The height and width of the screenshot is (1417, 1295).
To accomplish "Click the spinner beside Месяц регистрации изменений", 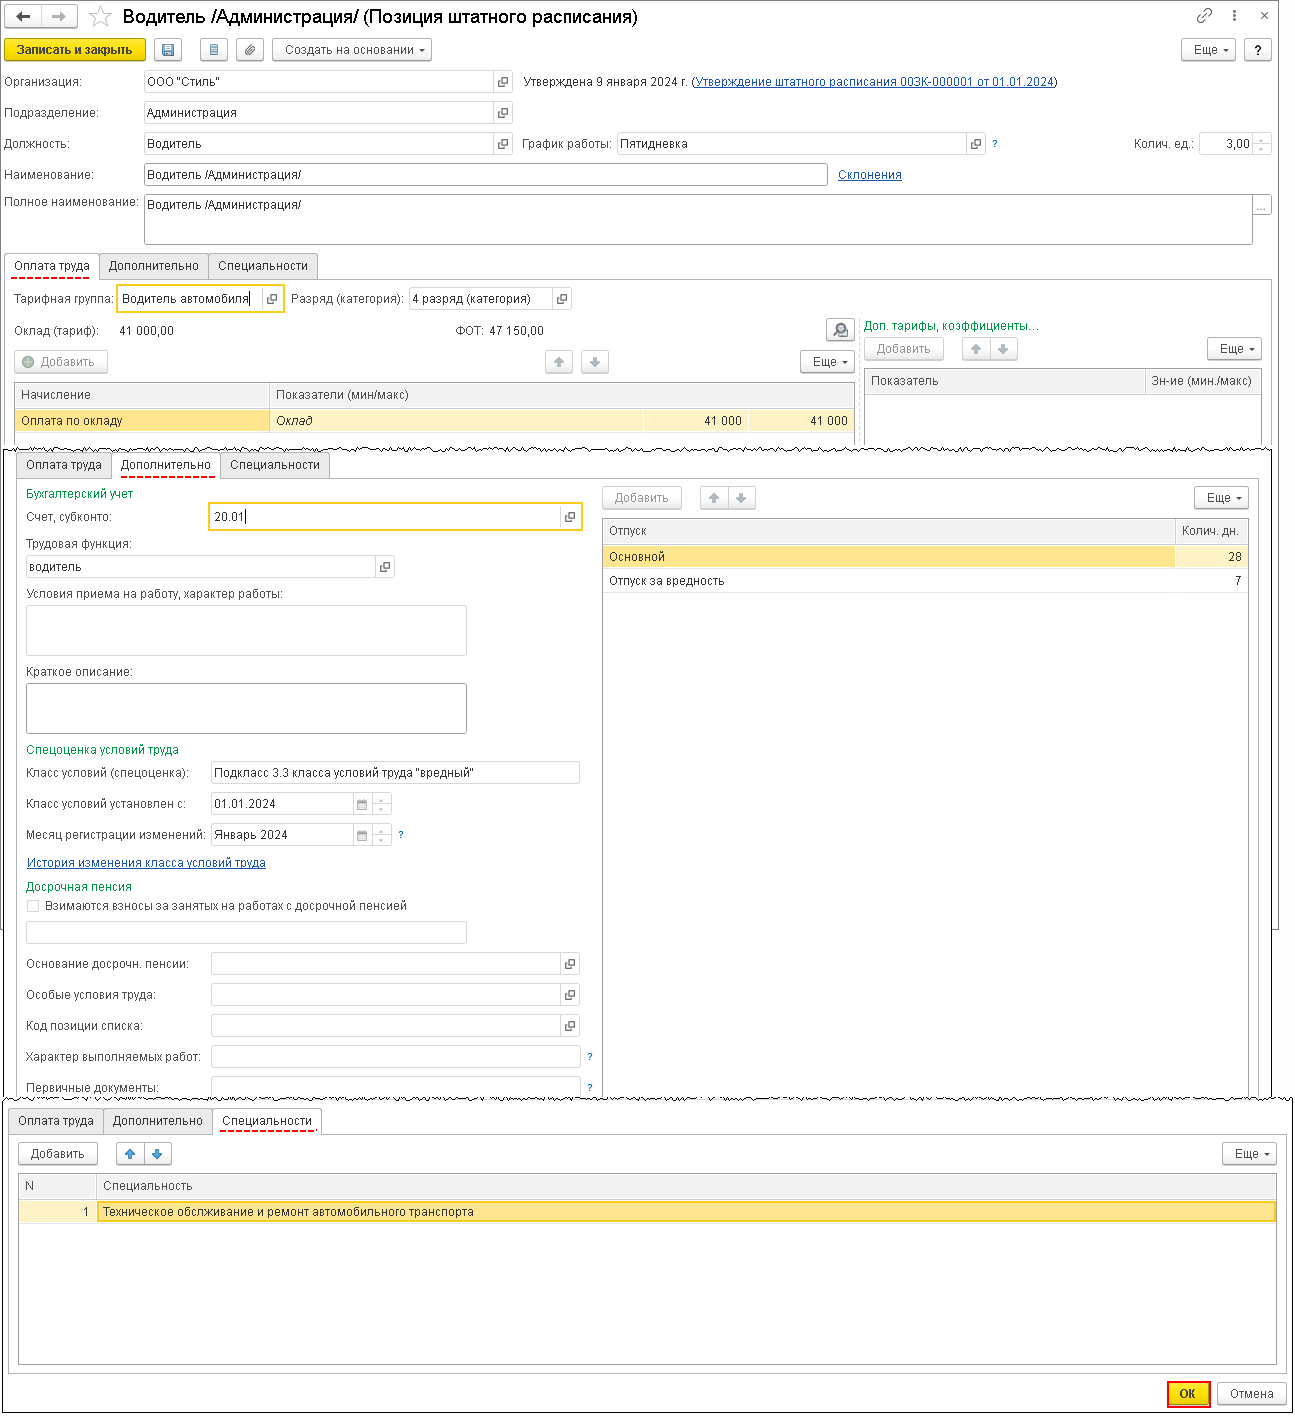I will tap(381, 835).
